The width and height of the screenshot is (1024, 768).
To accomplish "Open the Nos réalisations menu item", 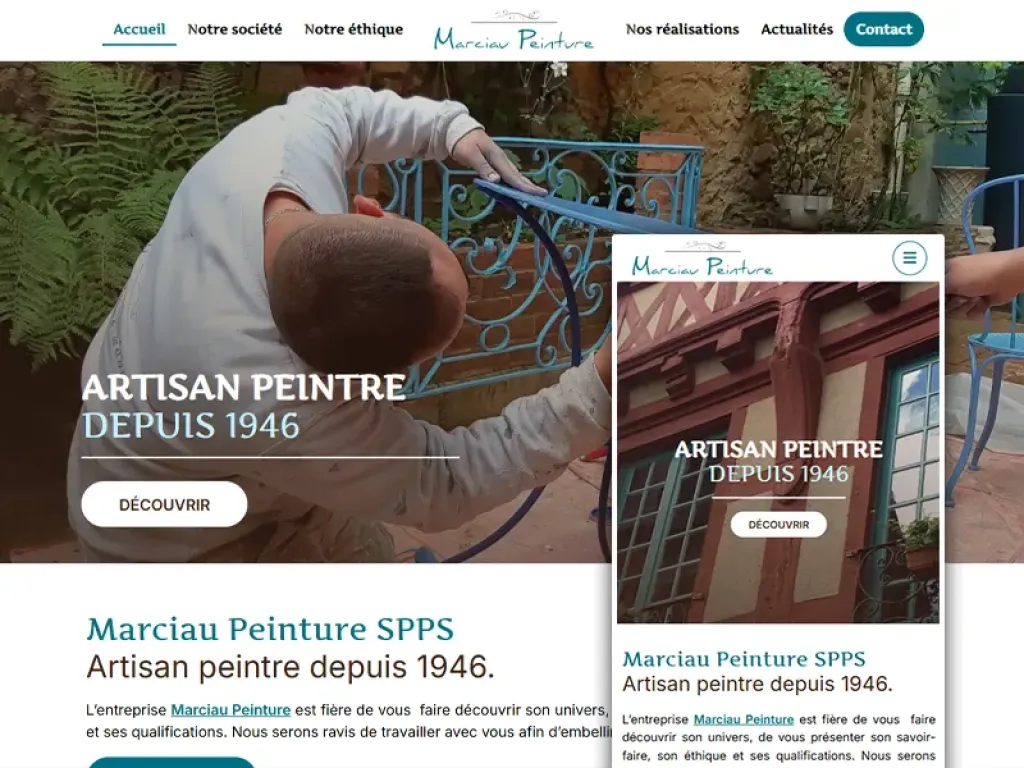I will (682, 29).
